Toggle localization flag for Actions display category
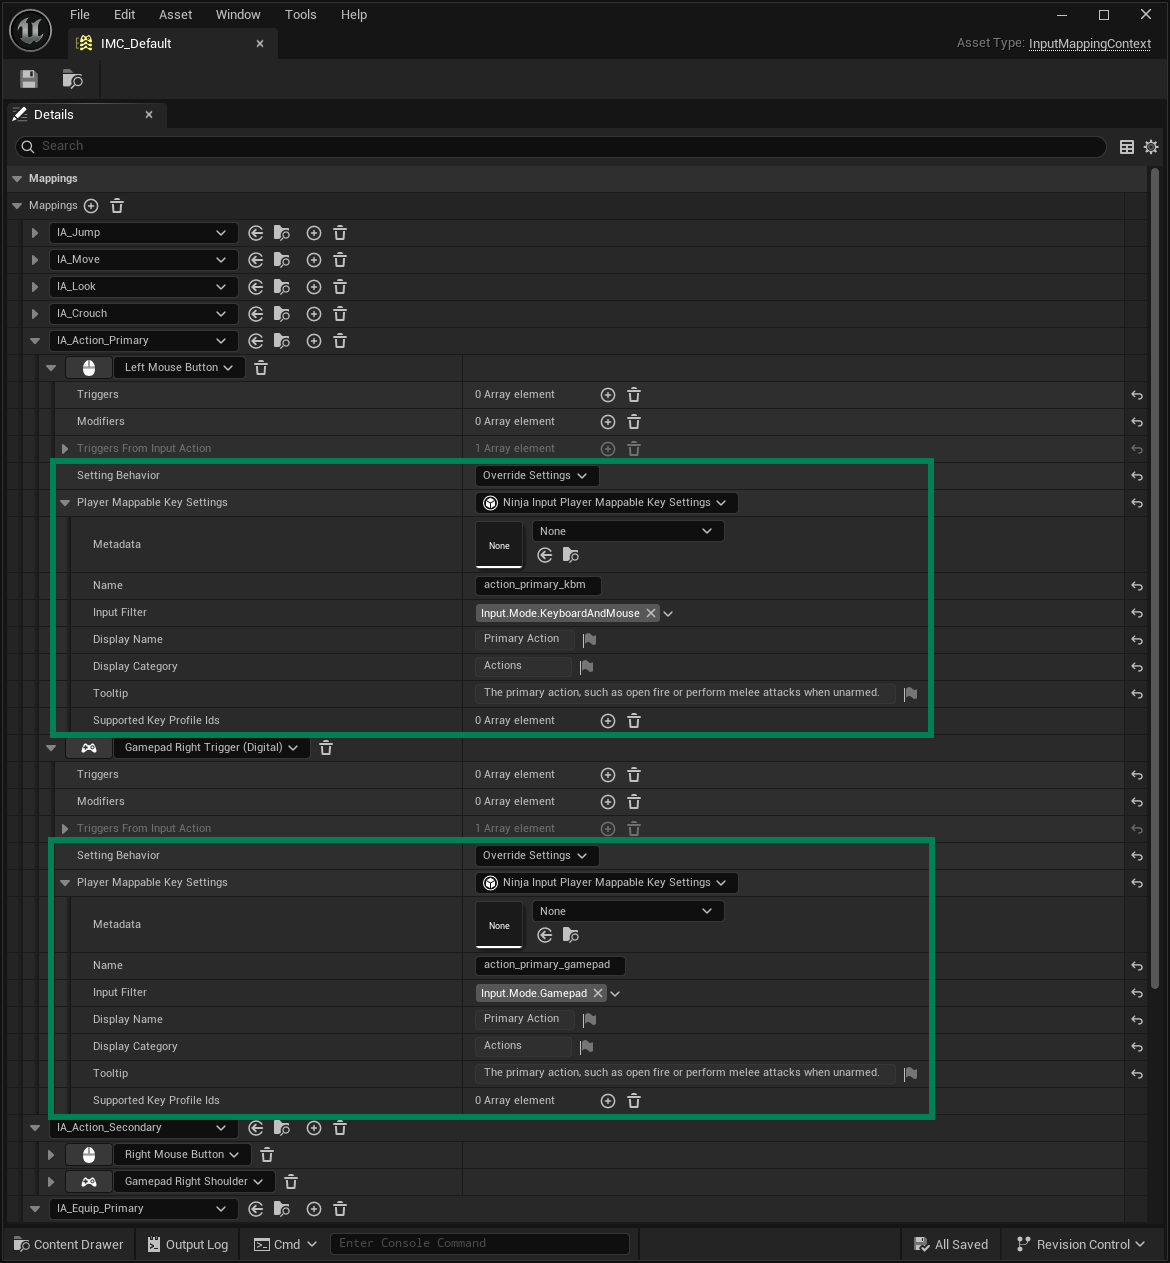This screenshot has width=1170, height=1263. pos(586,666)
